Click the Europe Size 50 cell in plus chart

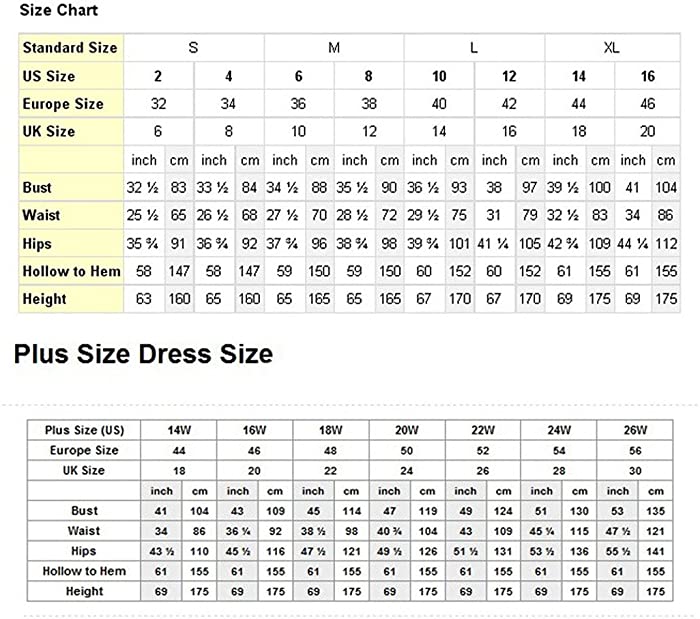tap(407, 451)
